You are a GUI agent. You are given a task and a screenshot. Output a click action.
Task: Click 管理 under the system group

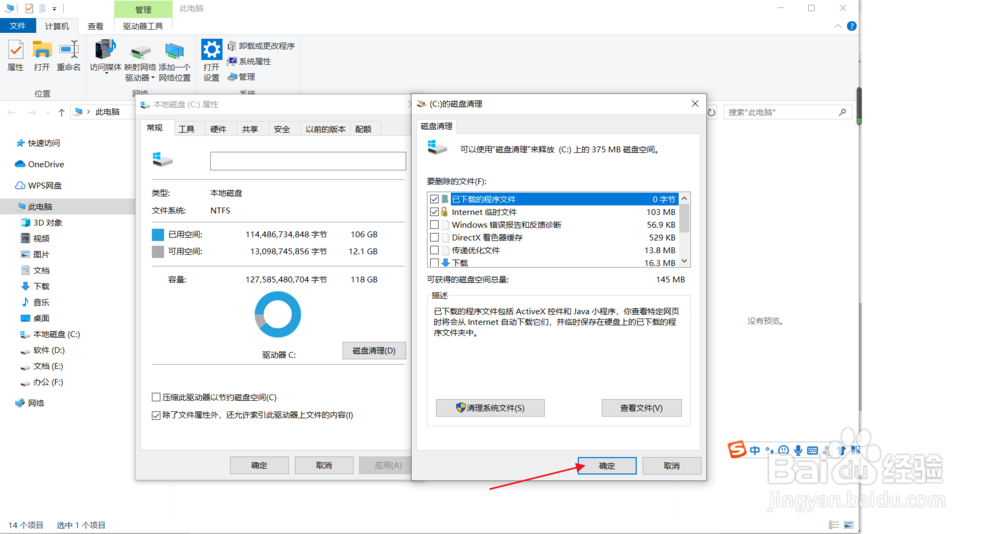(242, 77)
